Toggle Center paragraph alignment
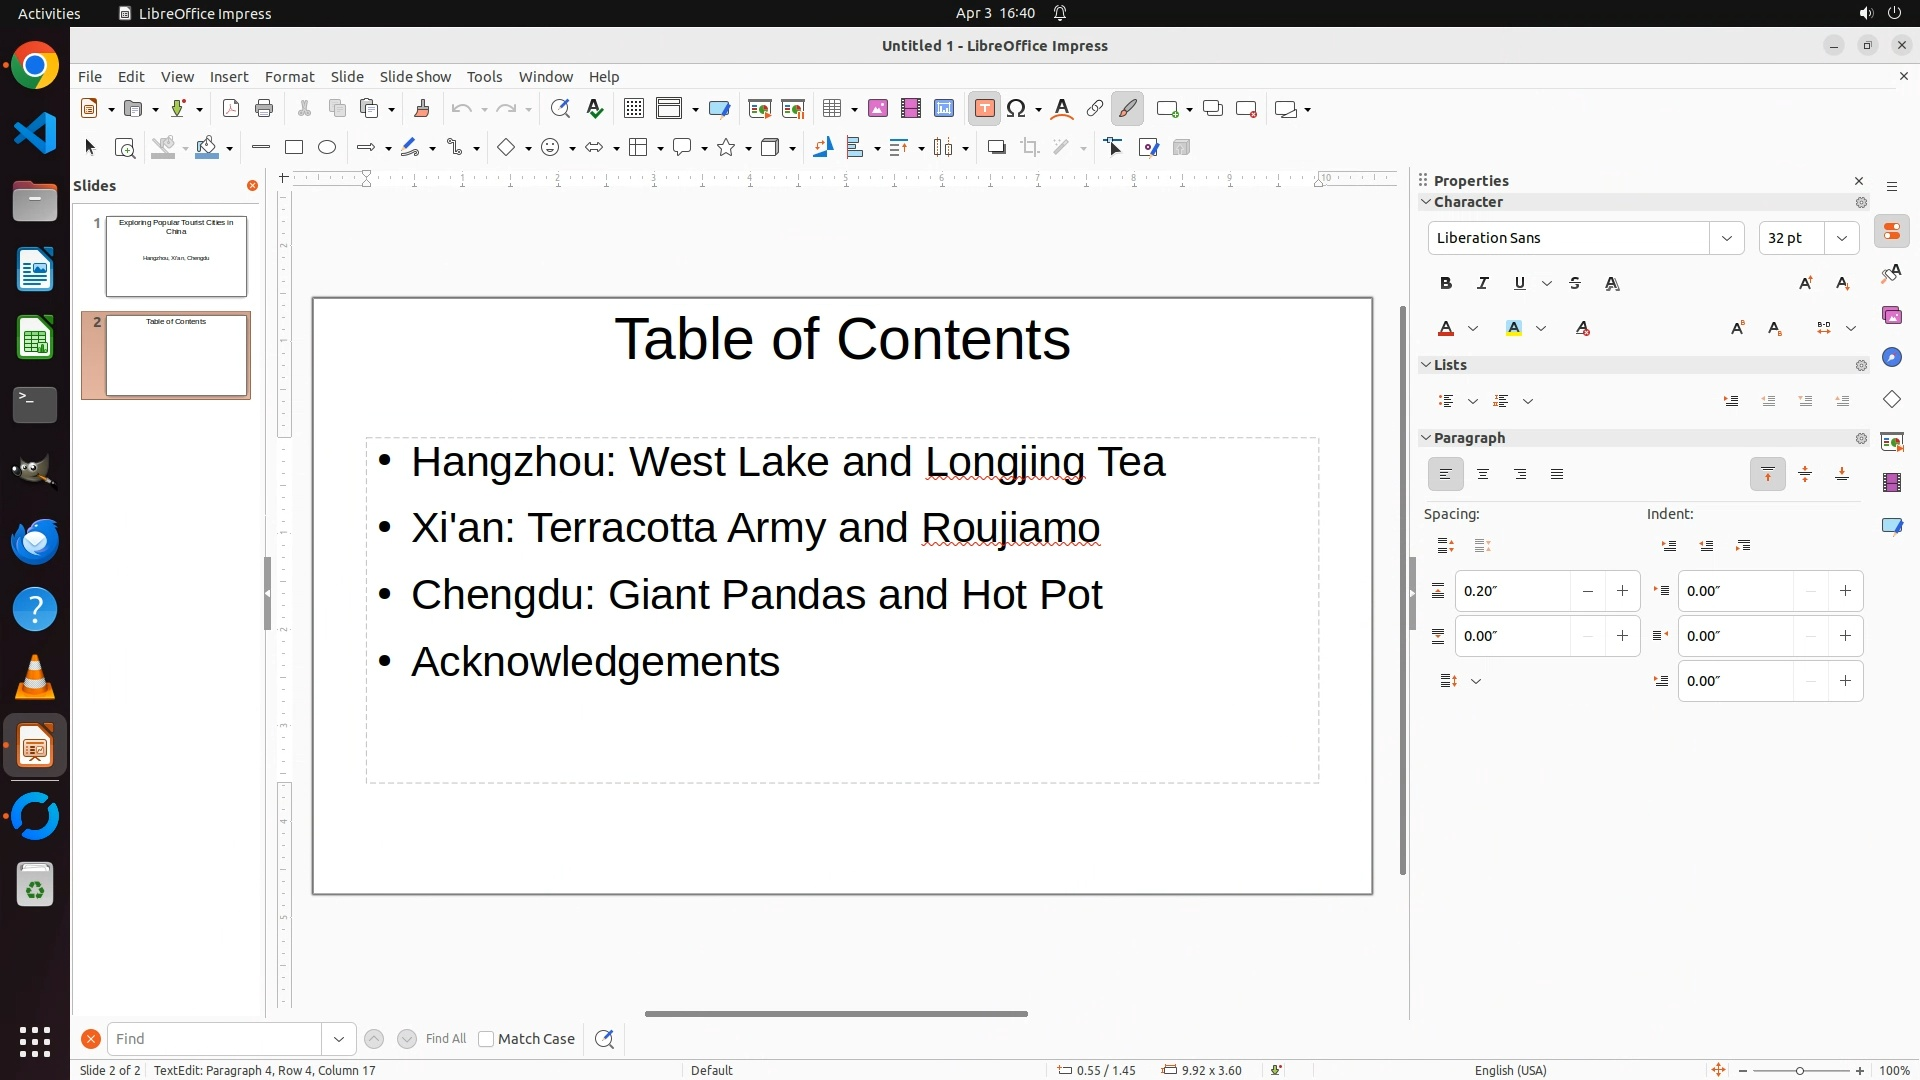The height and width of the screenshot is (1080, 1920). [1483, 475]
